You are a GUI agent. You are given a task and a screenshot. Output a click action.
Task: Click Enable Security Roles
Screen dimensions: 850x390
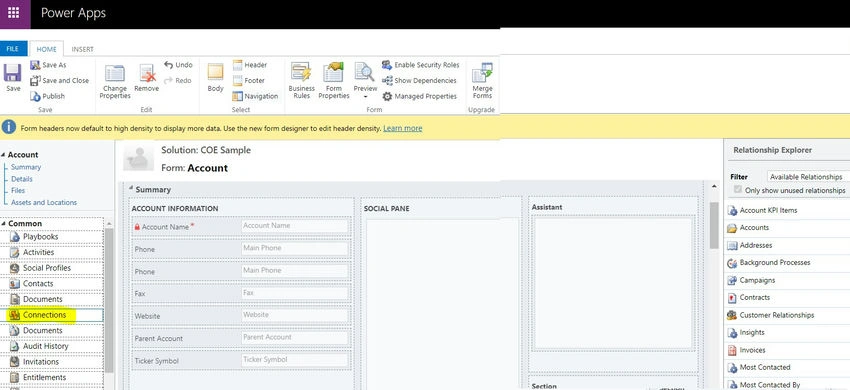[x=421, y=65]
